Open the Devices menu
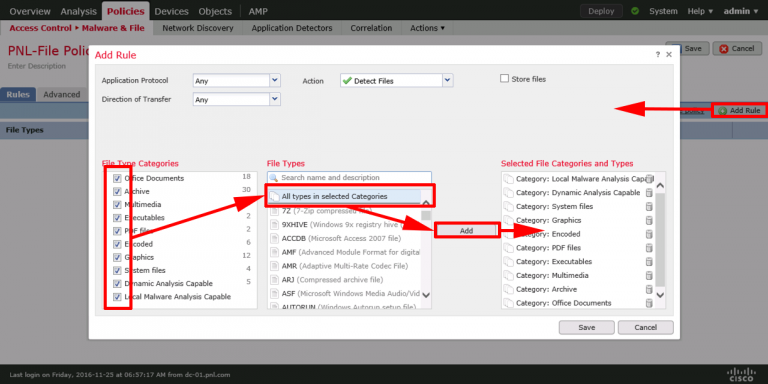768x384 pixels. pyautogui.click(x=171, y=11)
